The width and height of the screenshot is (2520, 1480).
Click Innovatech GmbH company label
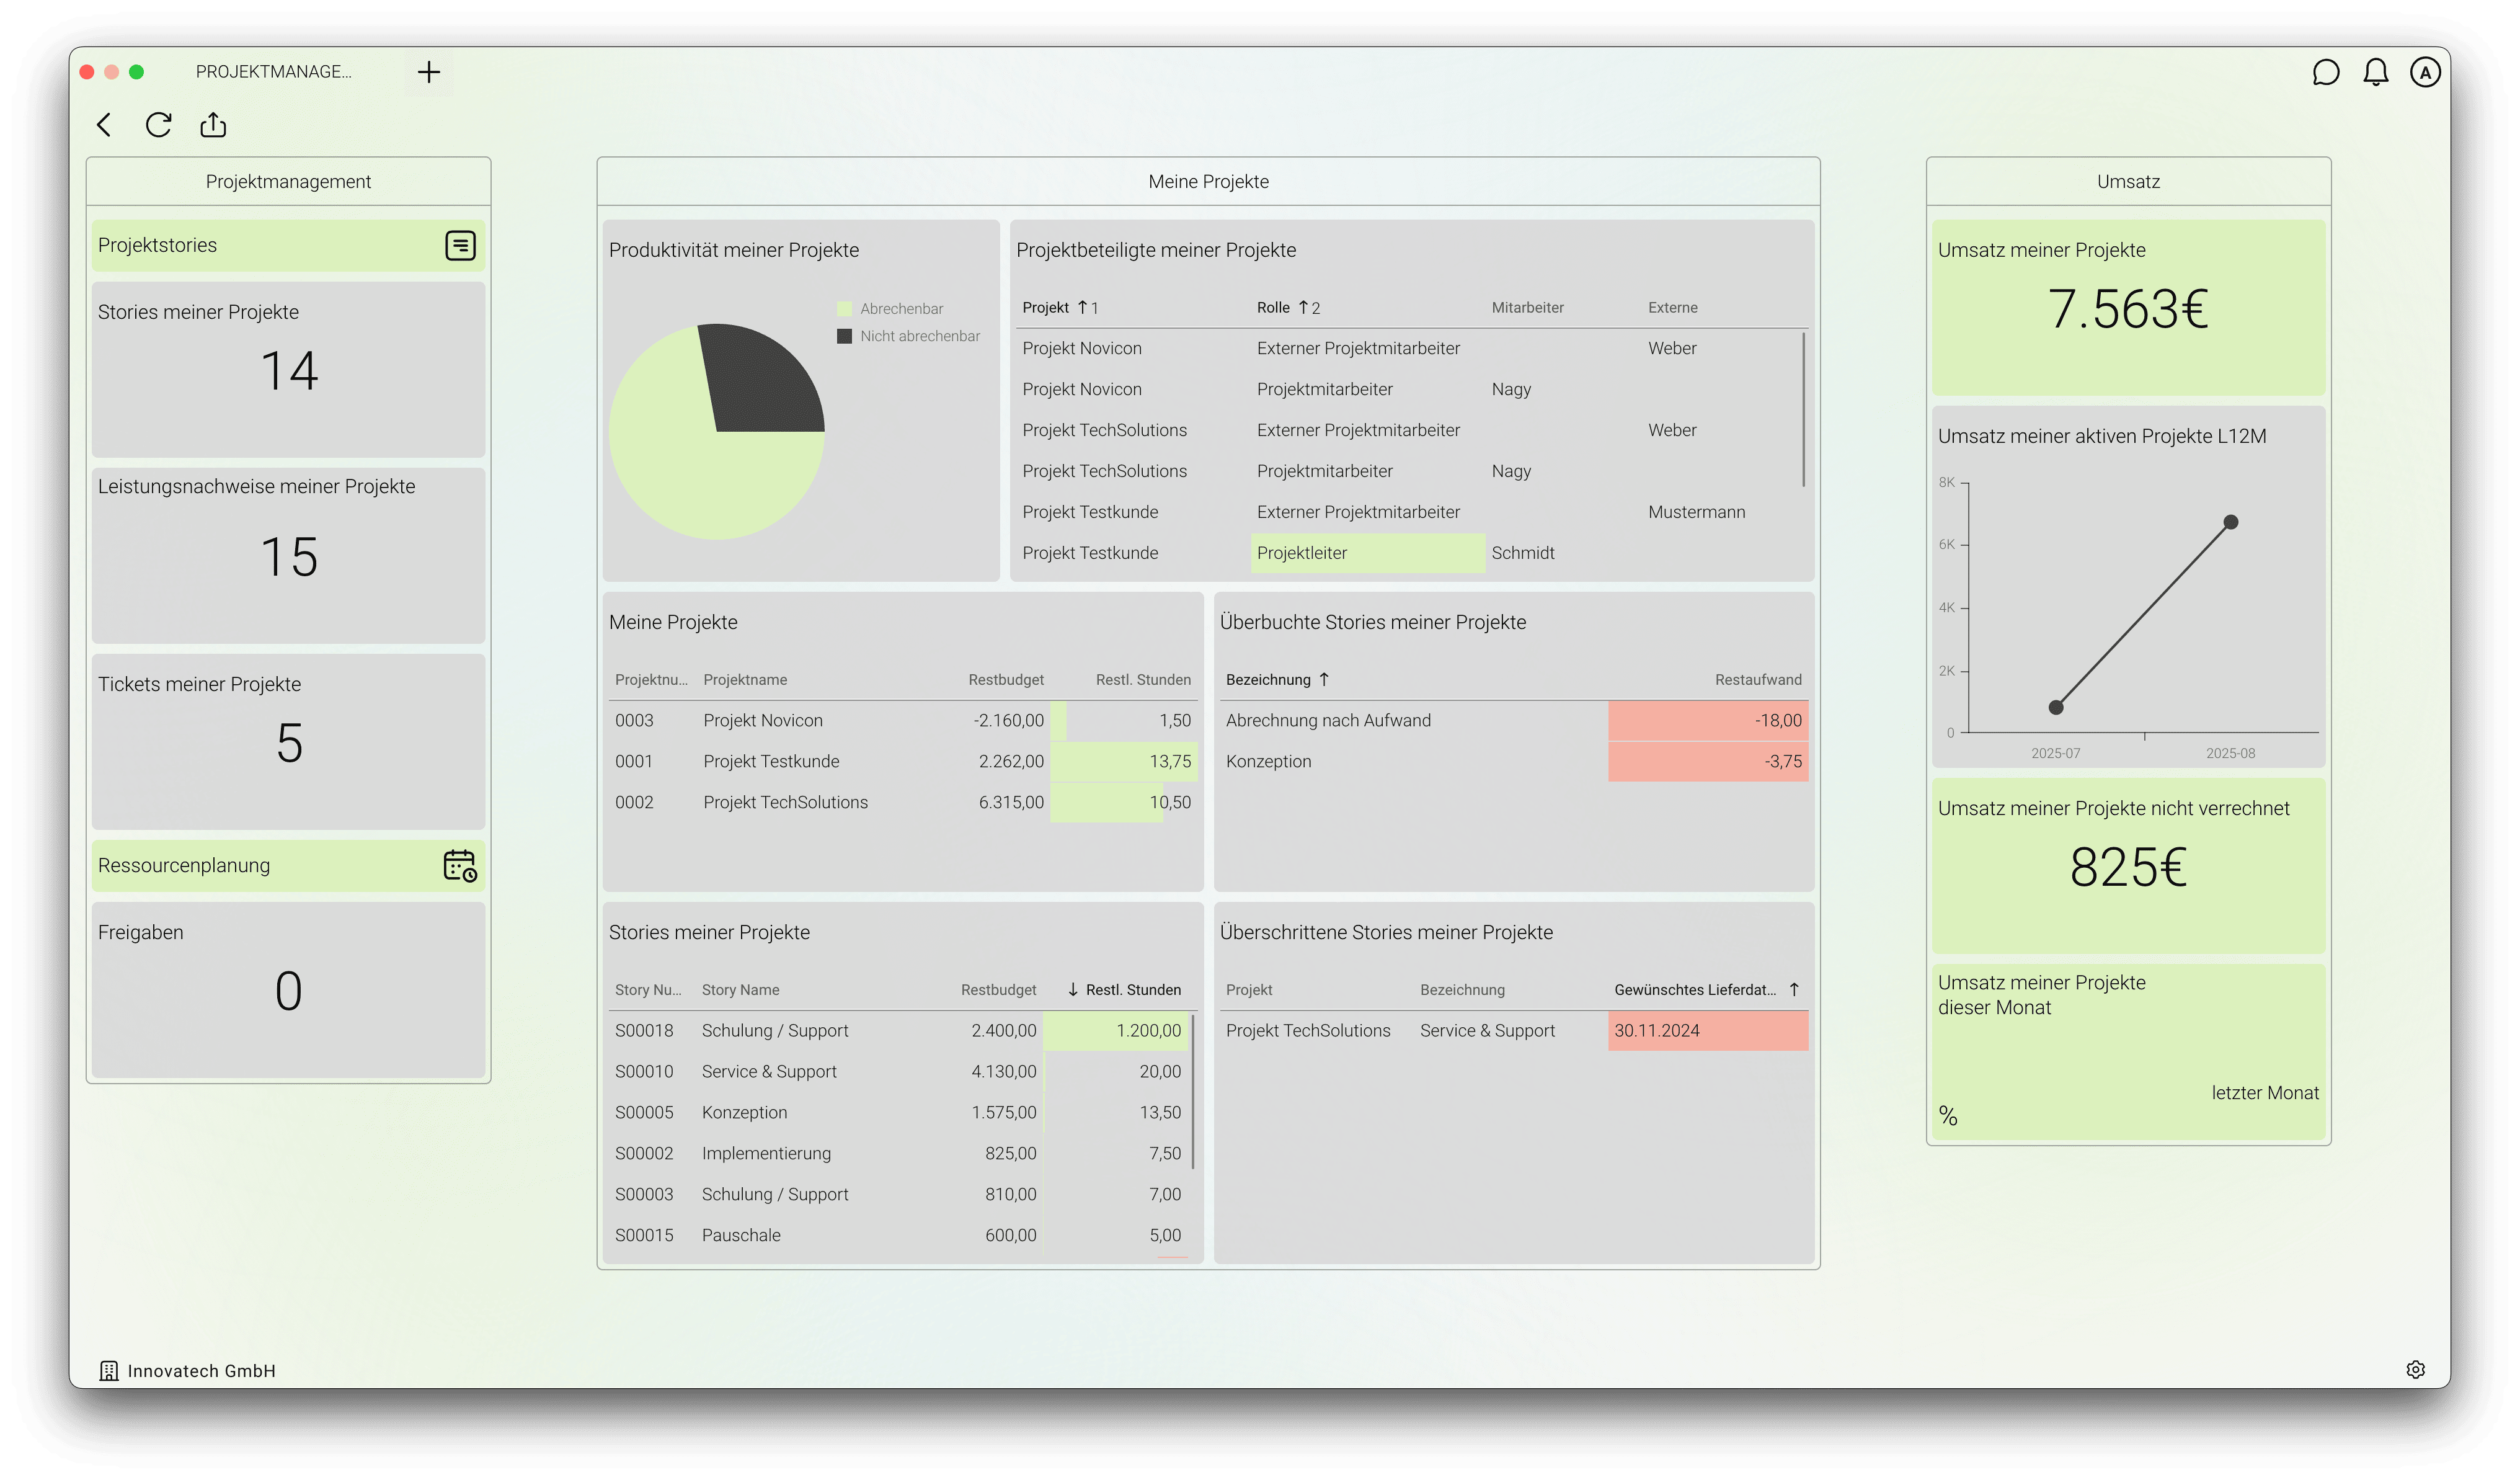tap(200, 1371)
